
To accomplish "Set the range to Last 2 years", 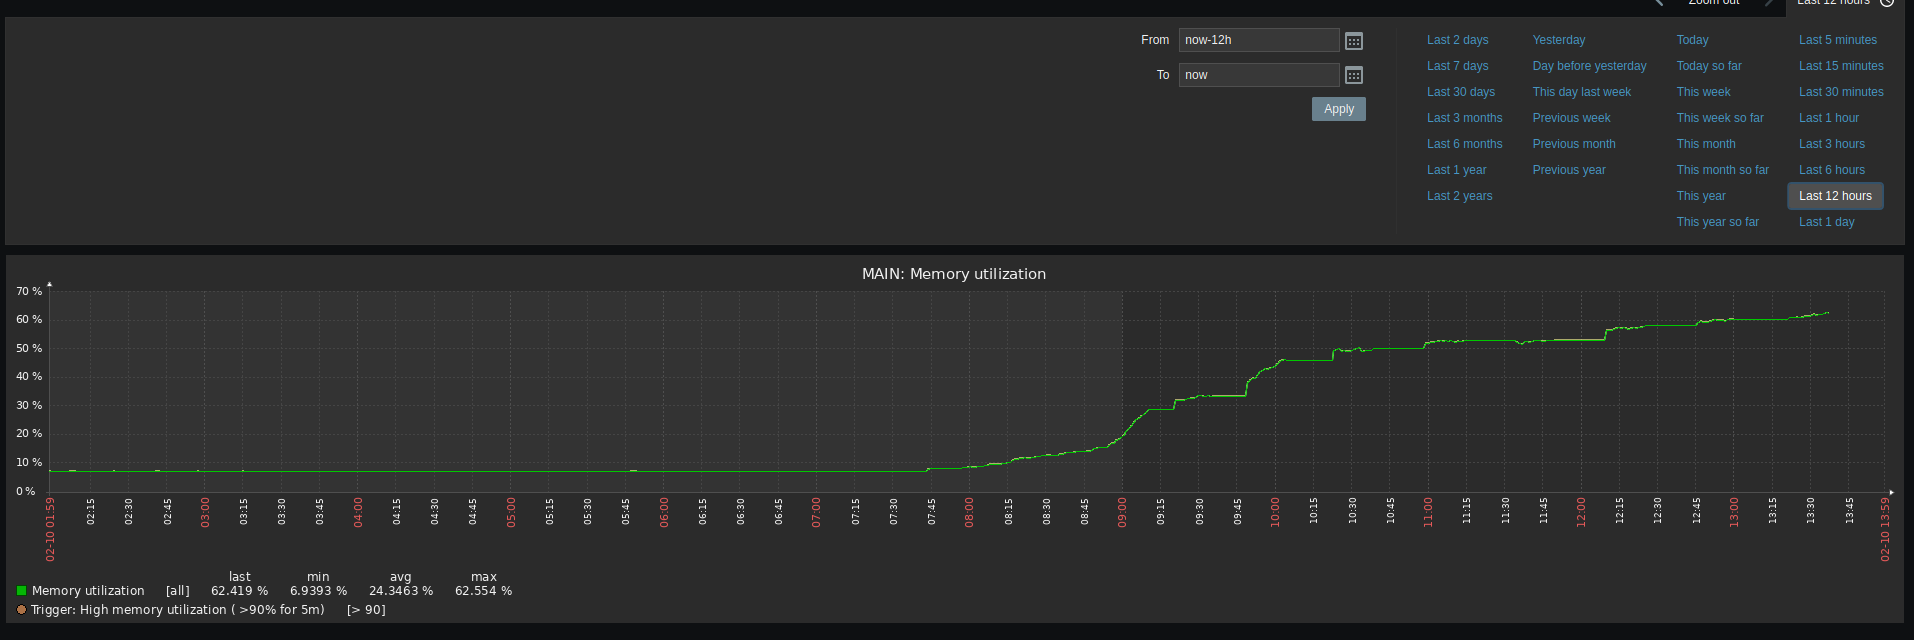I will 1459,196.
